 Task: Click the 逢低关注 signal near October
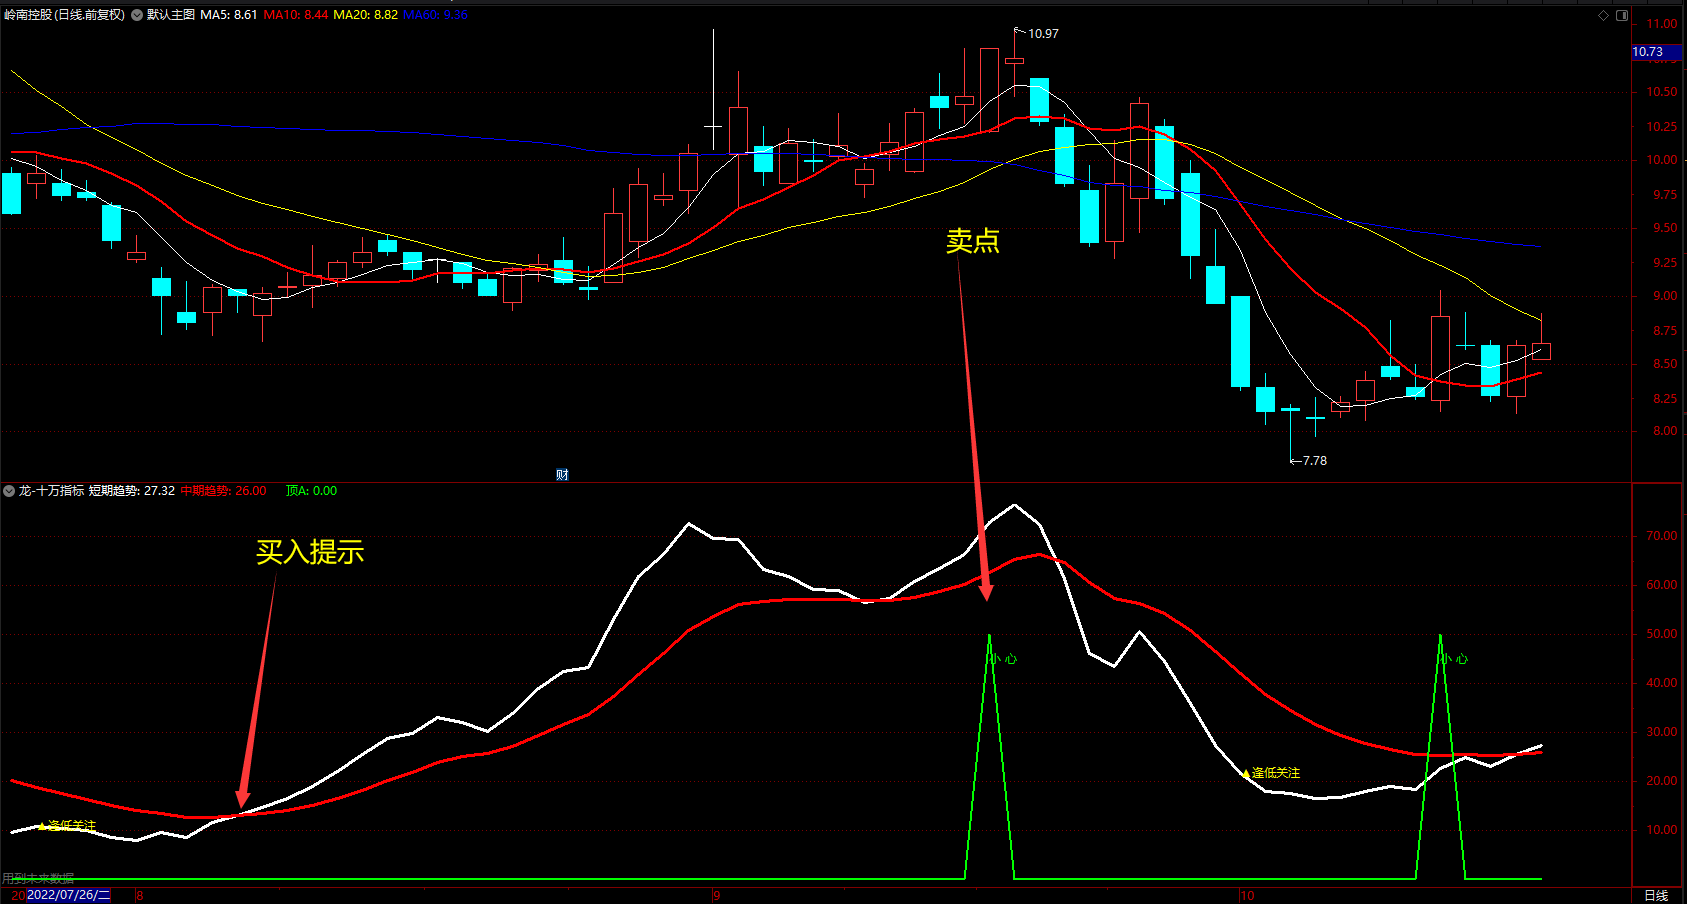pos(1276,773)
